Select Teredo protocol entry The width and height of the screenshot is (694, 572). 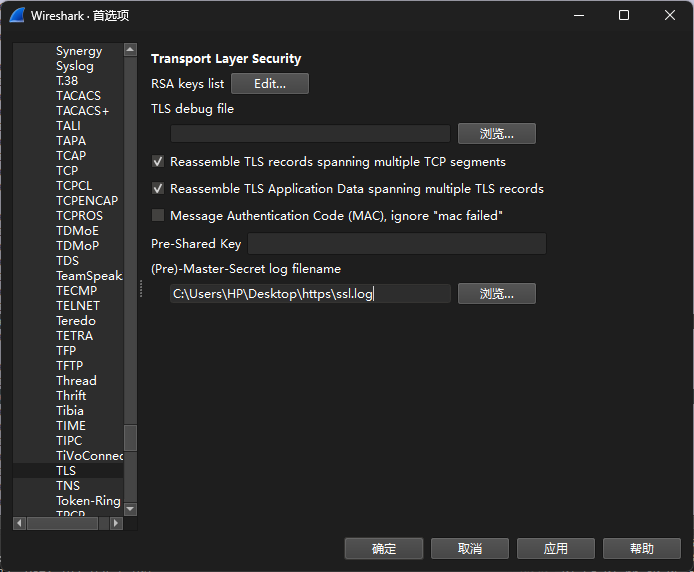click(x=76, y=321)
